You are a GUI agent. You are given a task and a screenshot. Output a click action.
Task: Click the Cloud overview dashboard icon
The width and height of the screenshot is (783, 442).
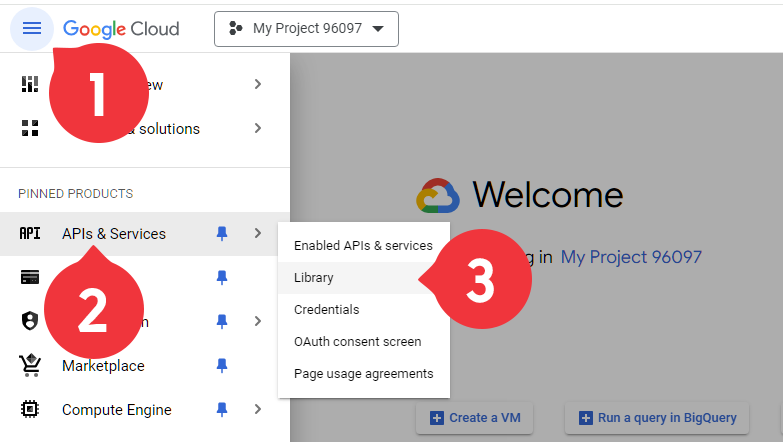(x=30, y=84)
